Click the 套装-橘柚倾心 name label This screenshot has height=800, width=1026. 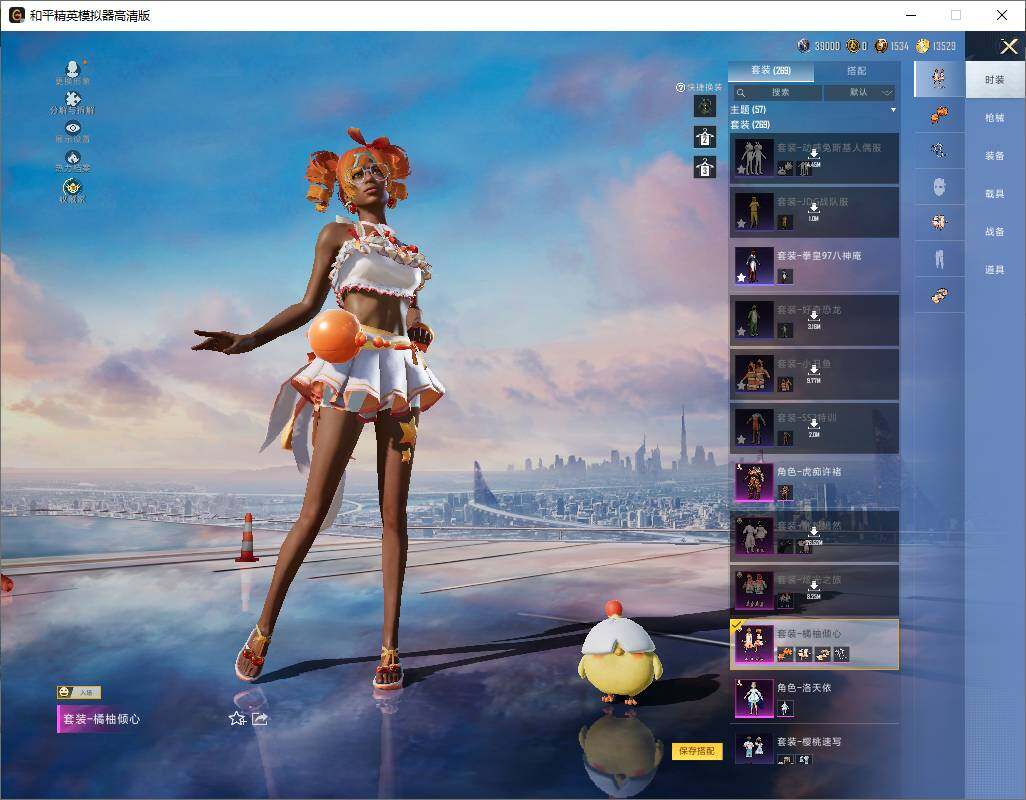(101, 719)
